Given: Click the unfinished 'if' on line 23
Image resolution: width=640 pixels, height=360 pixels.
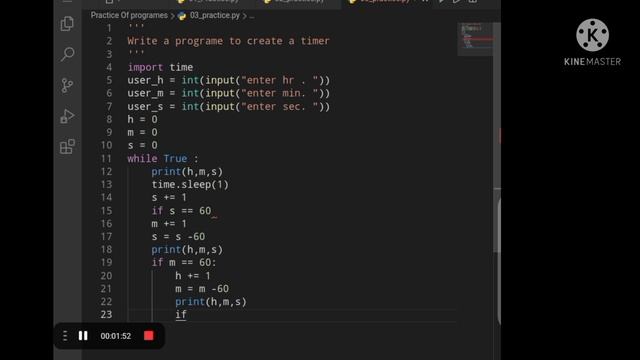Looking at the screenshot, I should click(x=181, y=315).
